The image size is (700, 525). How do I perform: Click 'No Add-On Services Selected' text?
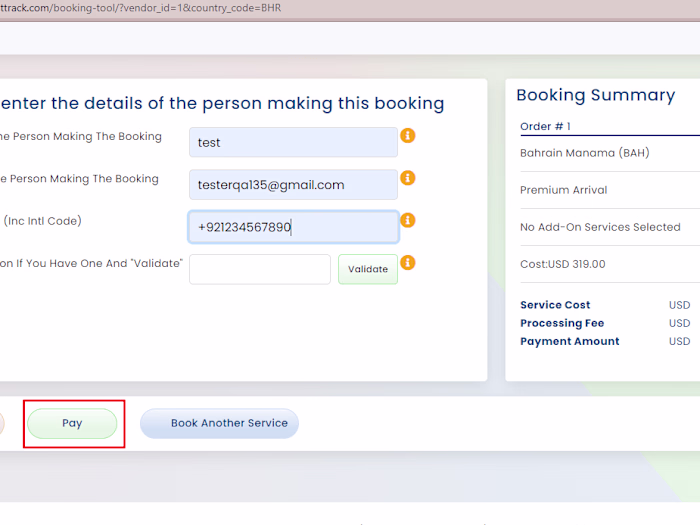[x=600, y=227]
